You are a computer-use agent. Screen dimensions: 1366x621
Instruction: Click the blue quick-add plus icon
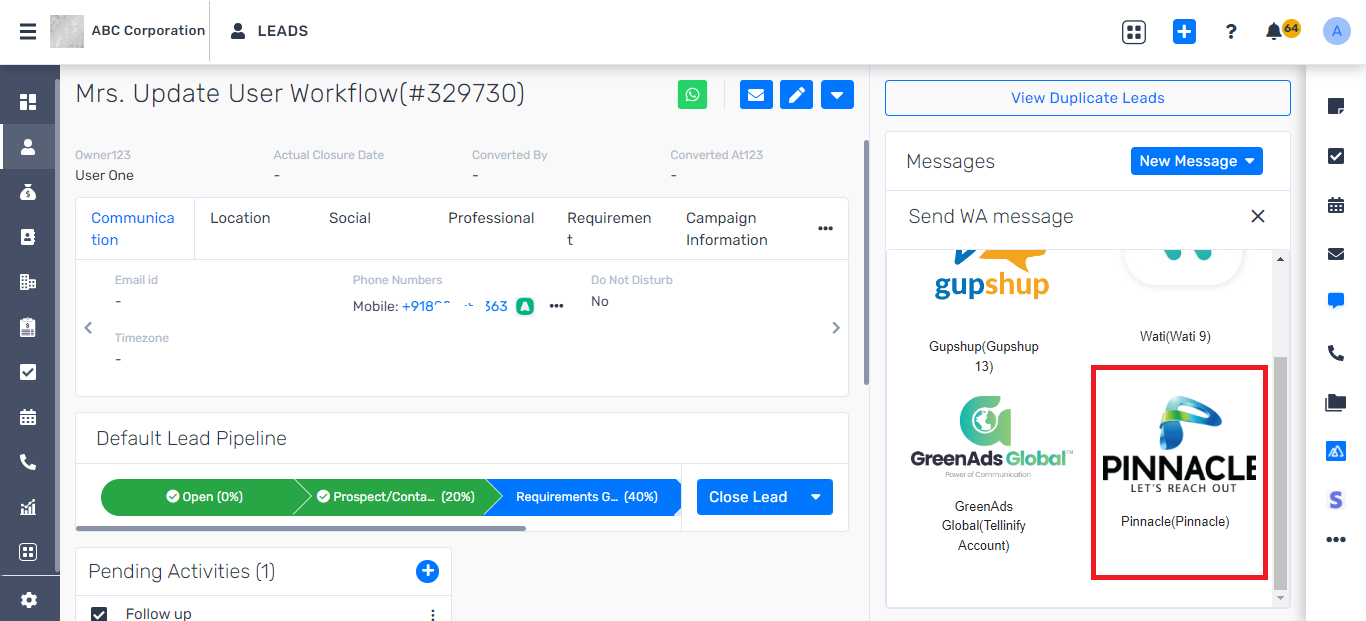[1184, 32]
